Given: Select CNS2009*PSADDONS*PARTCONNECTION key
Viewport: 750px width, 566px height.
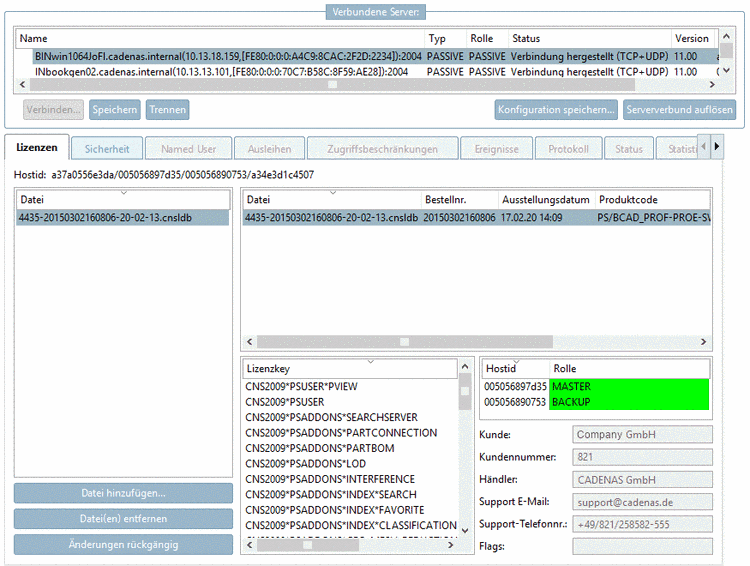Looking at the screenshot, I should coord(350,433).
